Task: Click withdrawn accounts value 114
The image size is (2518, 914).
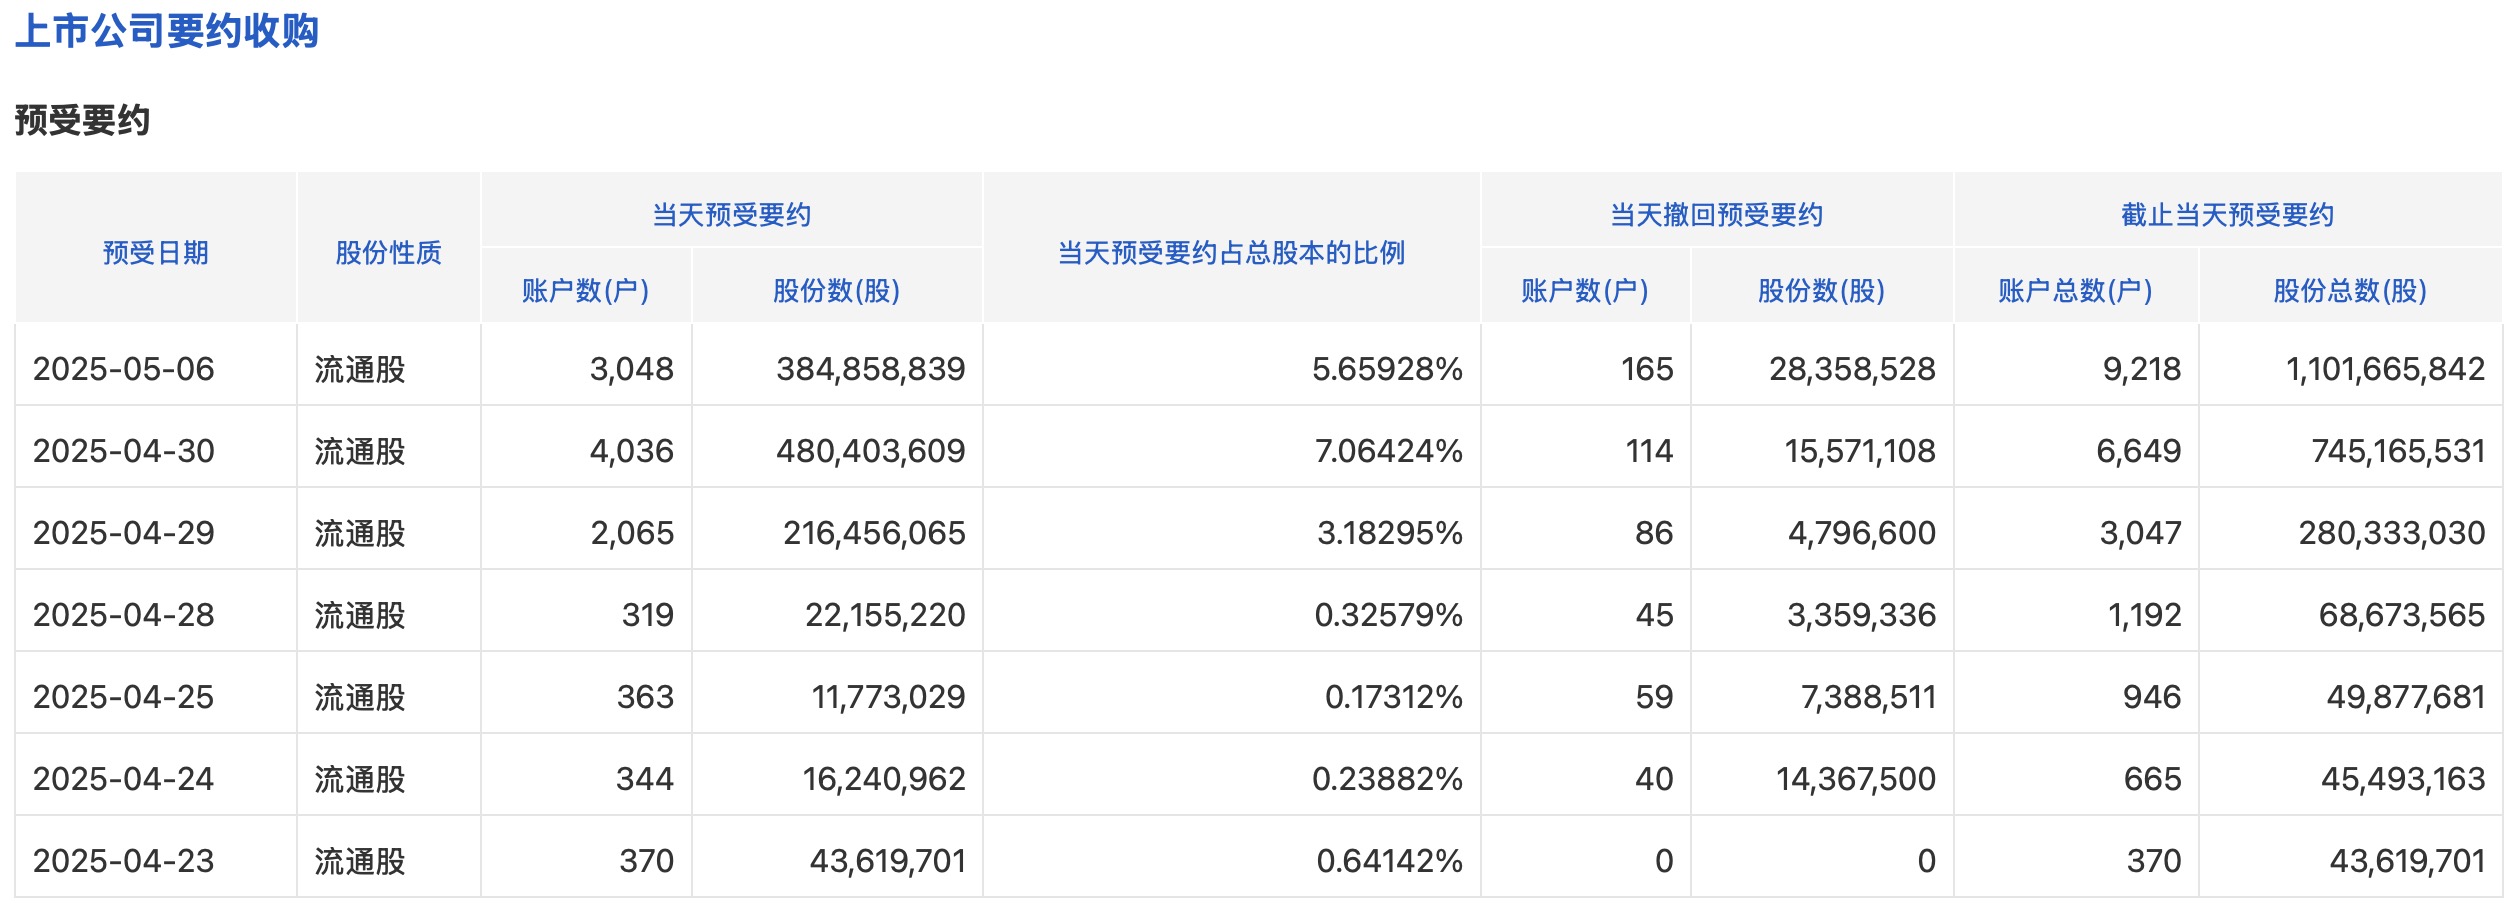Action: (x=1650, y=451)
